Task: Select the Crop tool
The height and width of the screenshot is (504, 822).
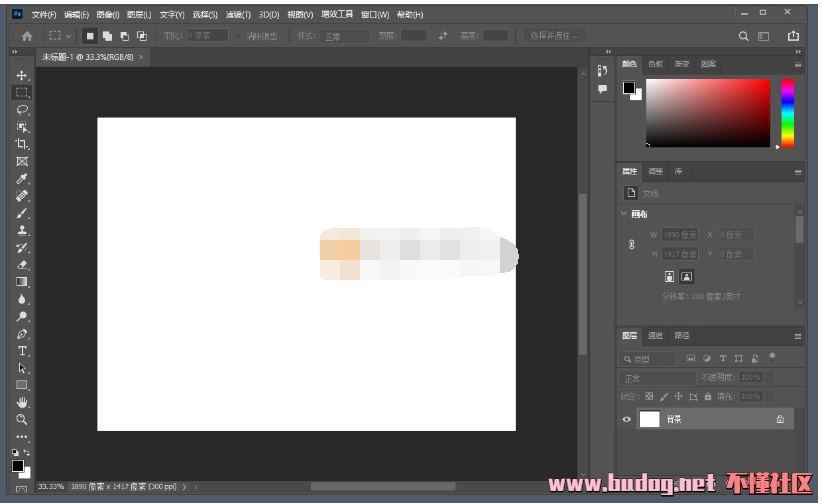Action: (x=21, y=144)
